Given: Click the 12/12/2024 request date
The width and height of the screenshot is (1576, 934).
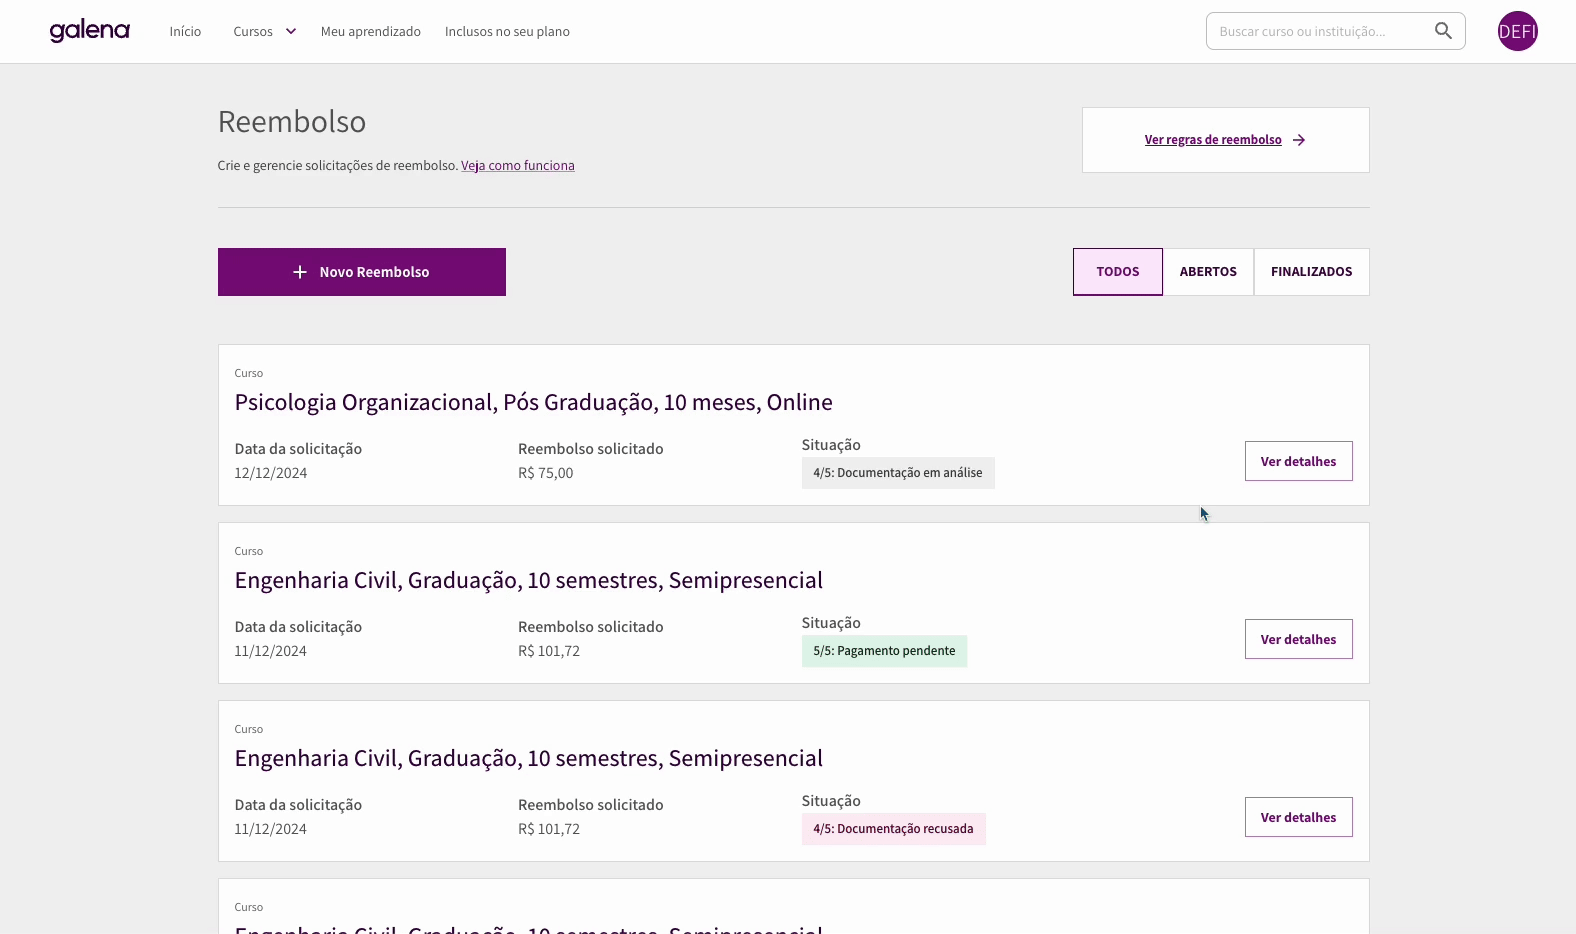Looking at the screenshot, I should (270, 473).
